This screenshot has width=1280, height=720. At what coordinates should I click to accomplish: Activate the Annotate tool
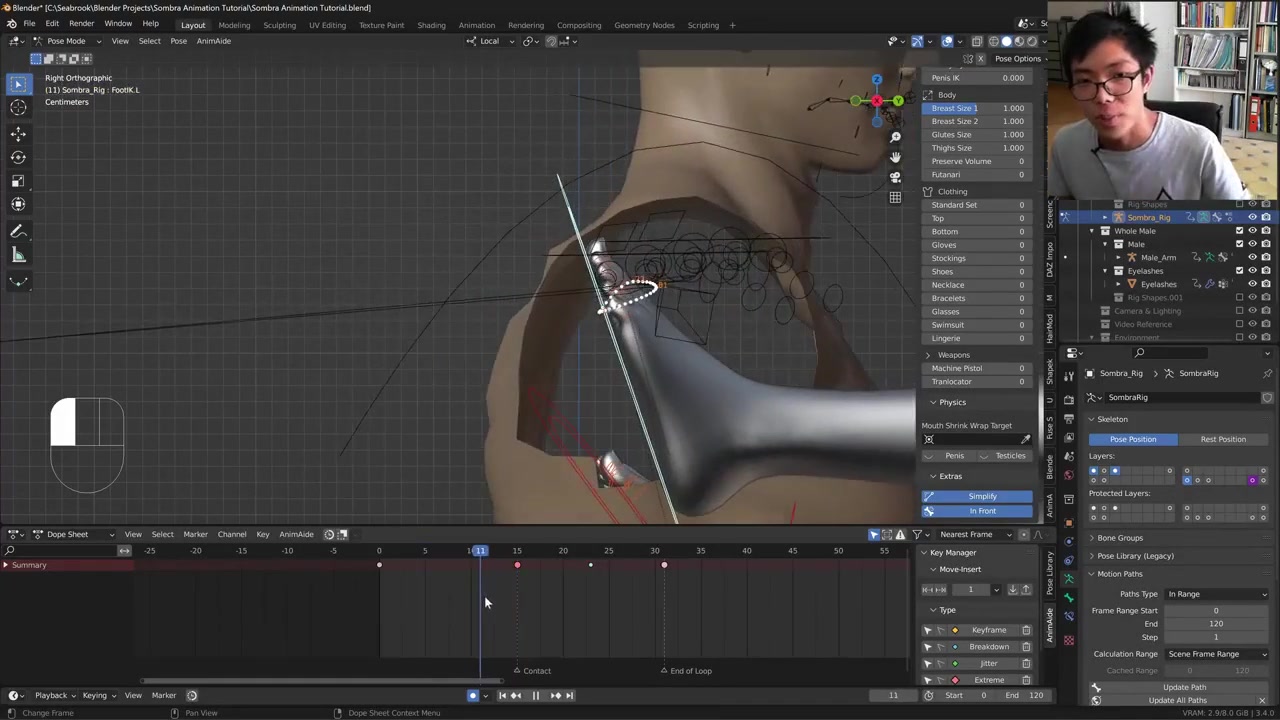click(x=18, y=232)
